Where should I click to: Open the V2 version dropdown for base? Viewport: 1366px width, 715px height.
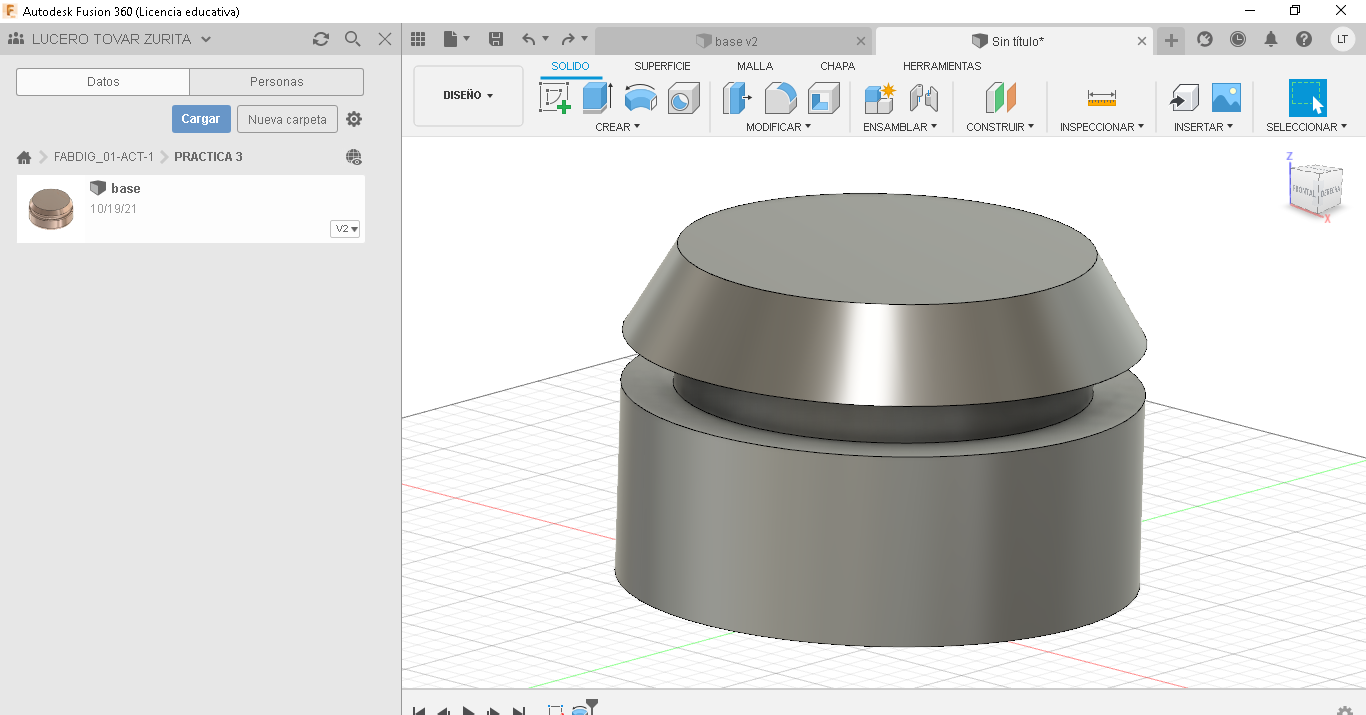pos(345,229)
